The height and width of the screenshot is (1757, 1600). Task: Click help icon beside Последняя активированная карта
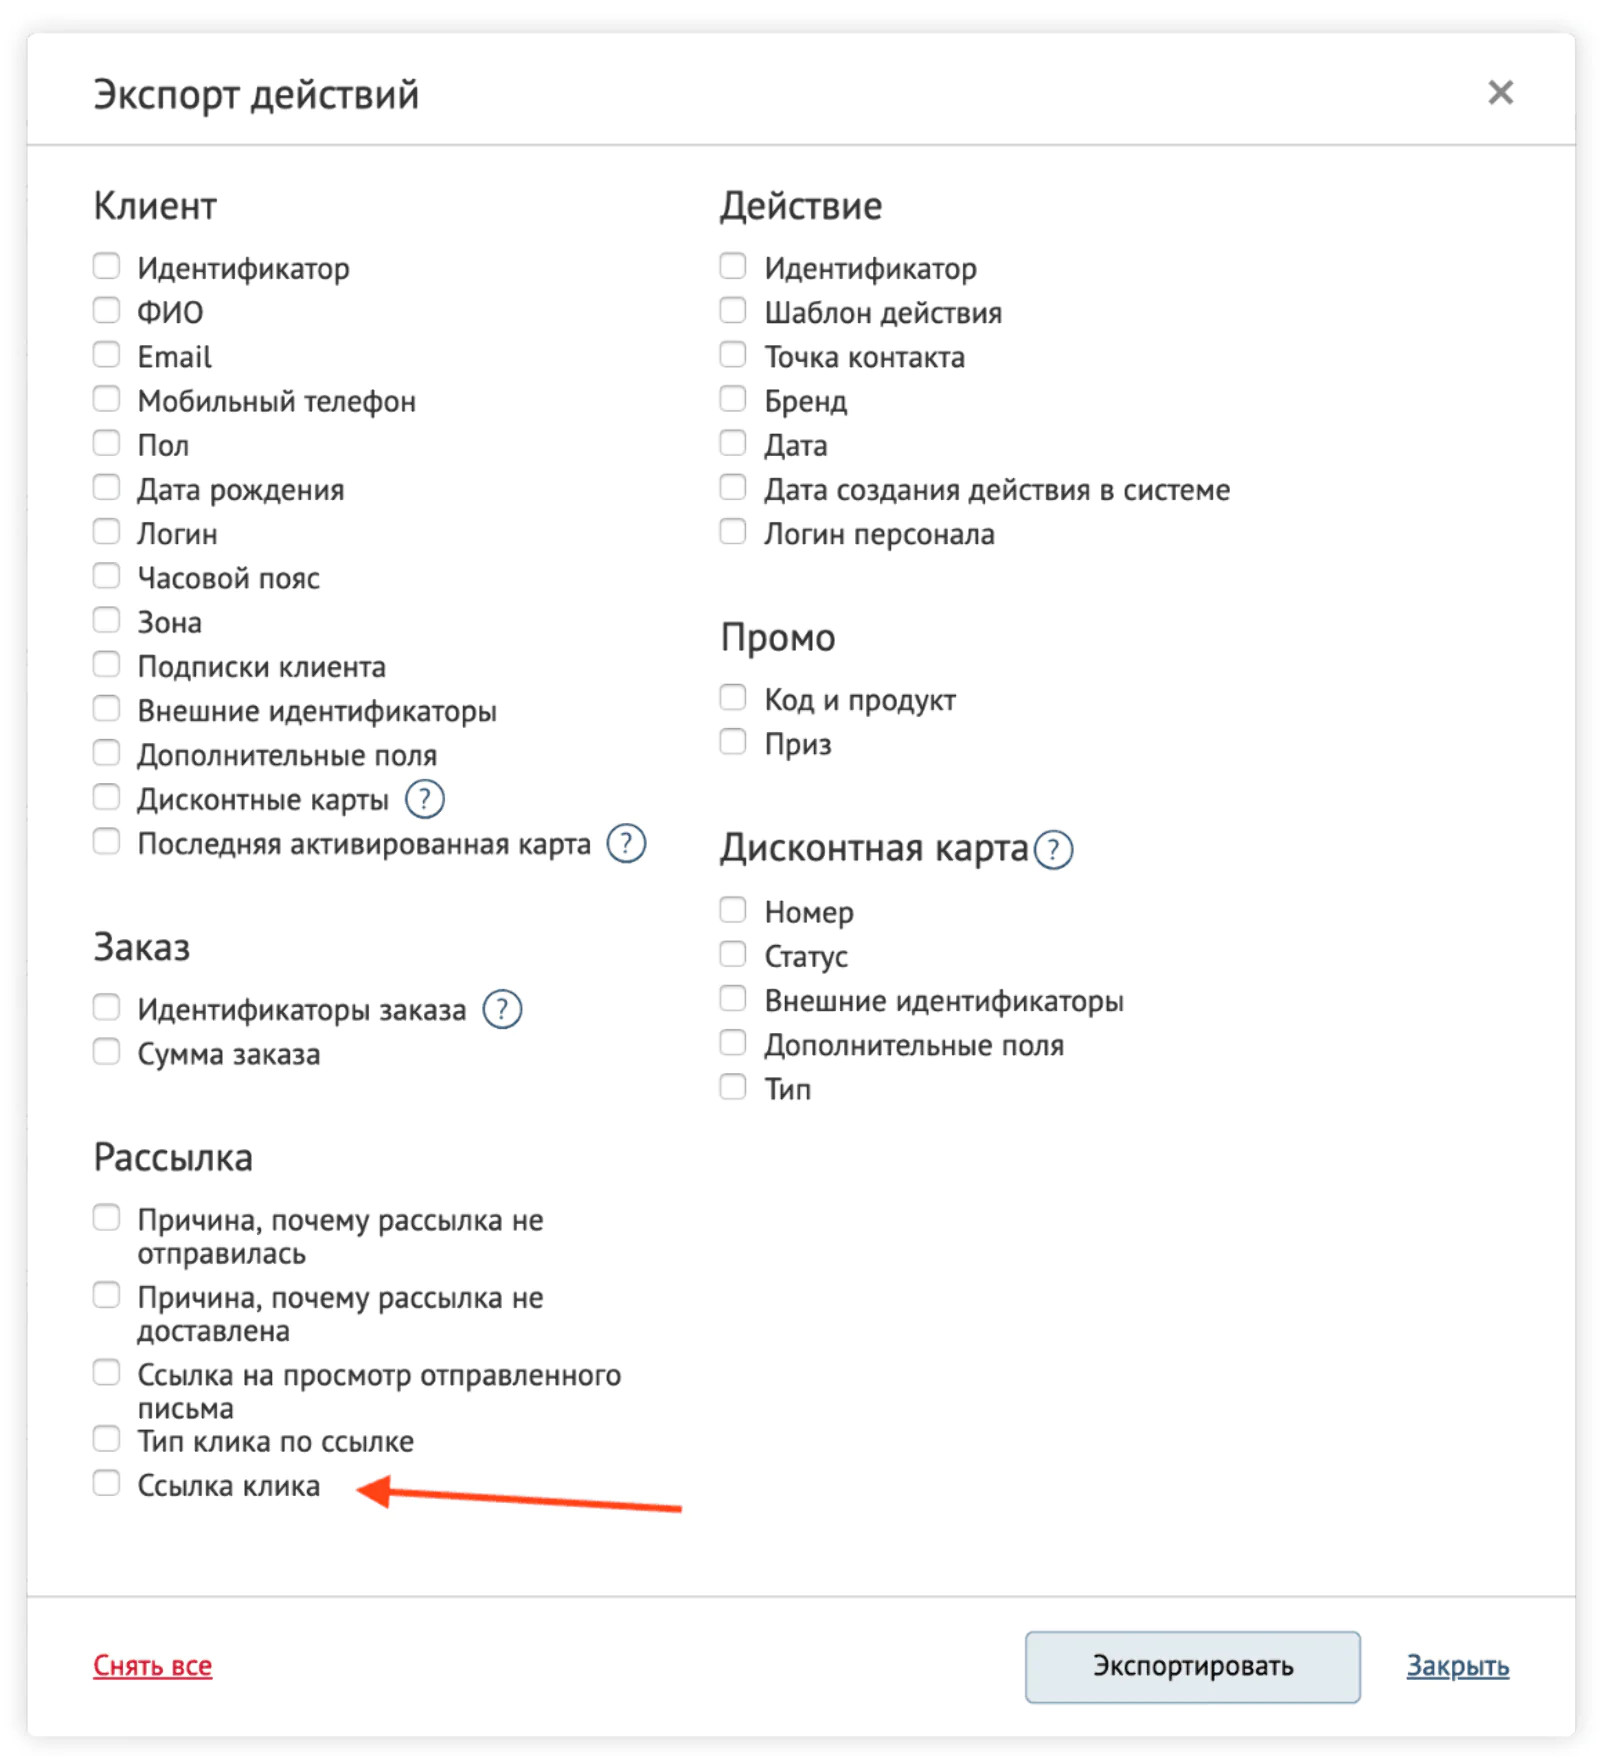tap(626, 844)
